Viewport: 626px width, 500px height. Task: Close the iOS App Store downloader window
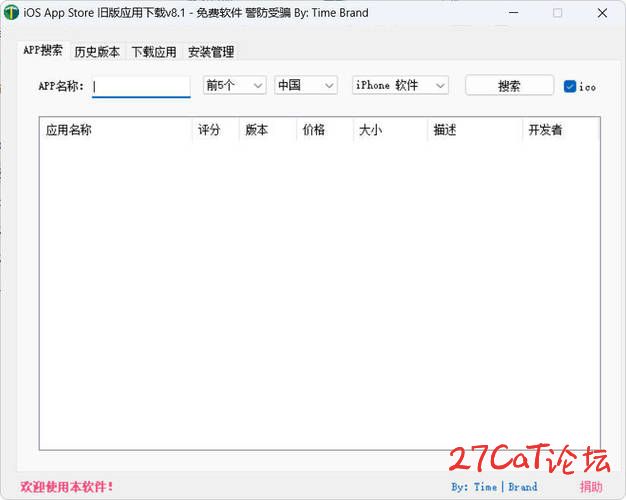tap(601, 13)
